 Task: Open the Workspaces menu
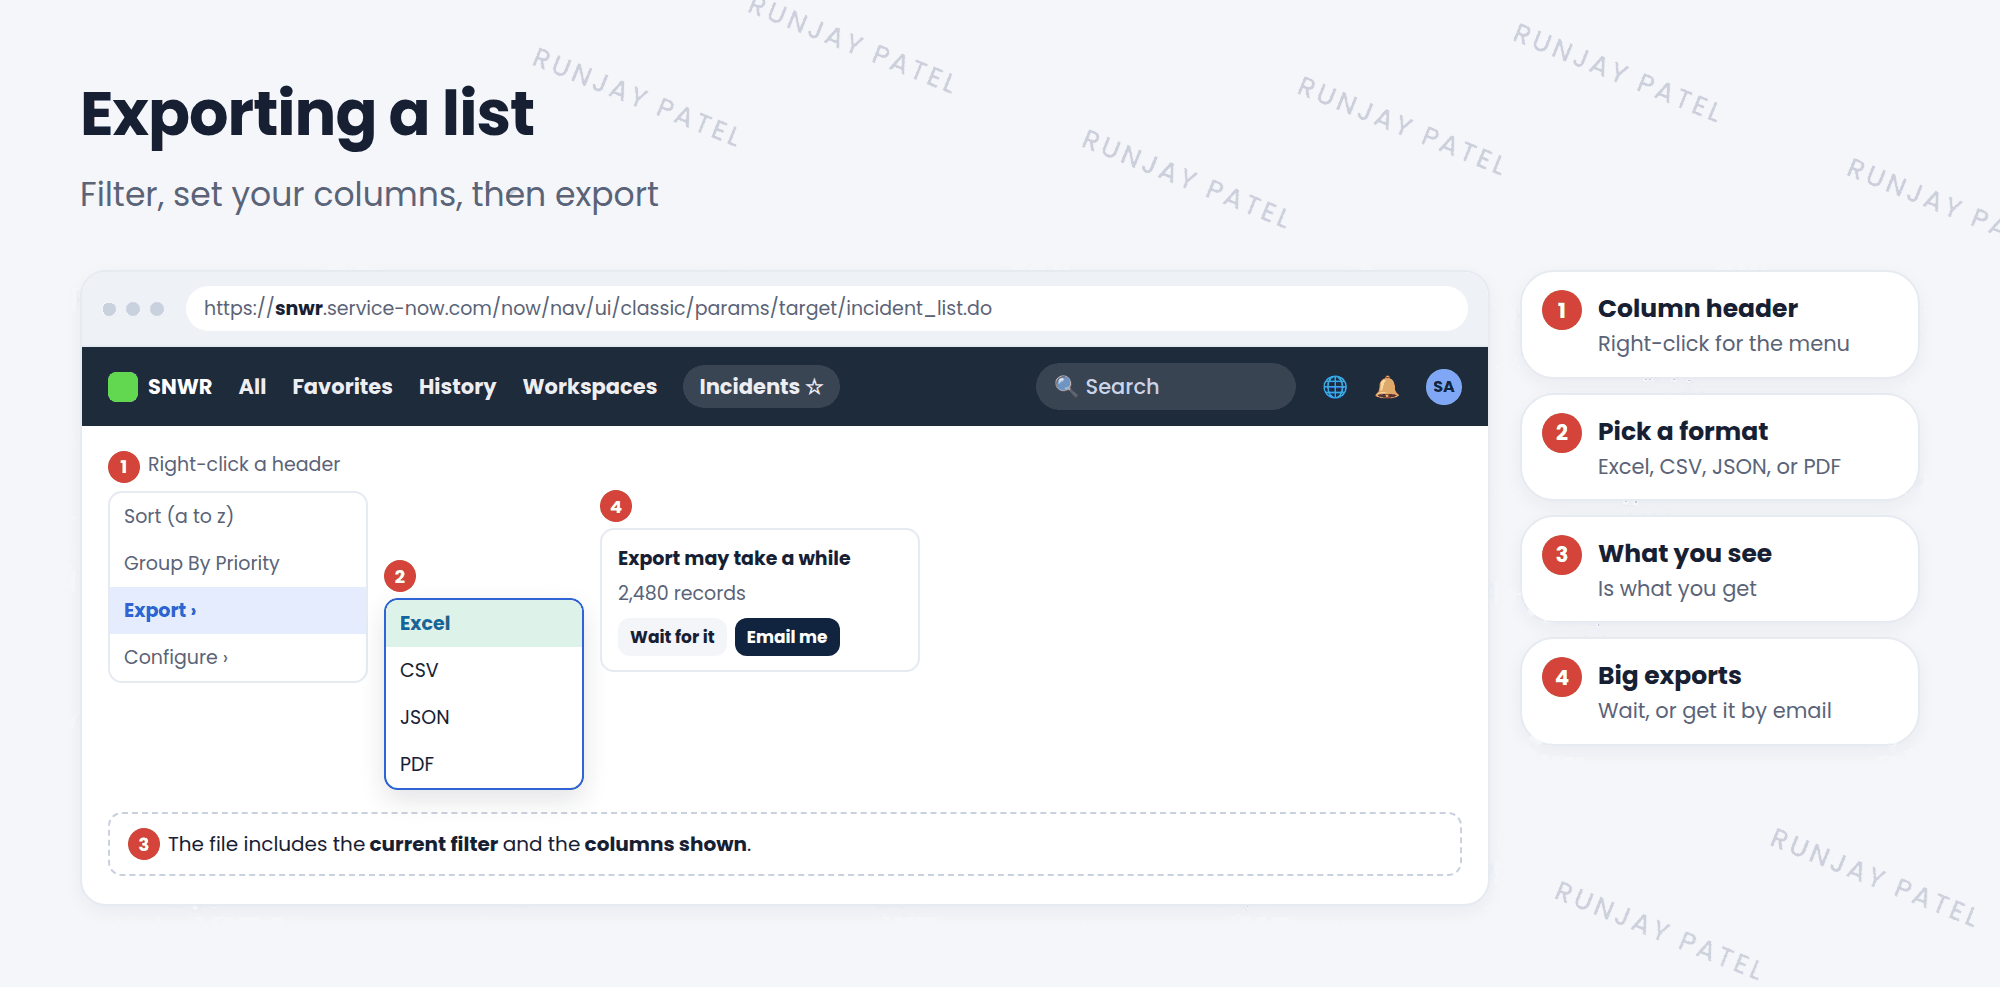590,387
